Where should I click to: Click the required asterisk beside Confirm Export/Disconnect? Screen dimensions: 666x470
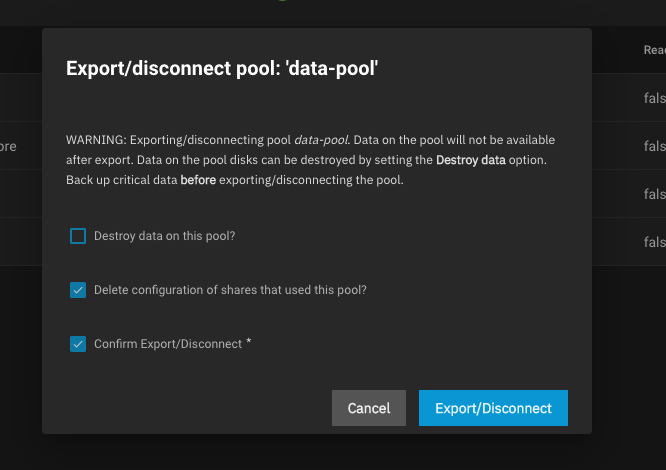[249, 342]
